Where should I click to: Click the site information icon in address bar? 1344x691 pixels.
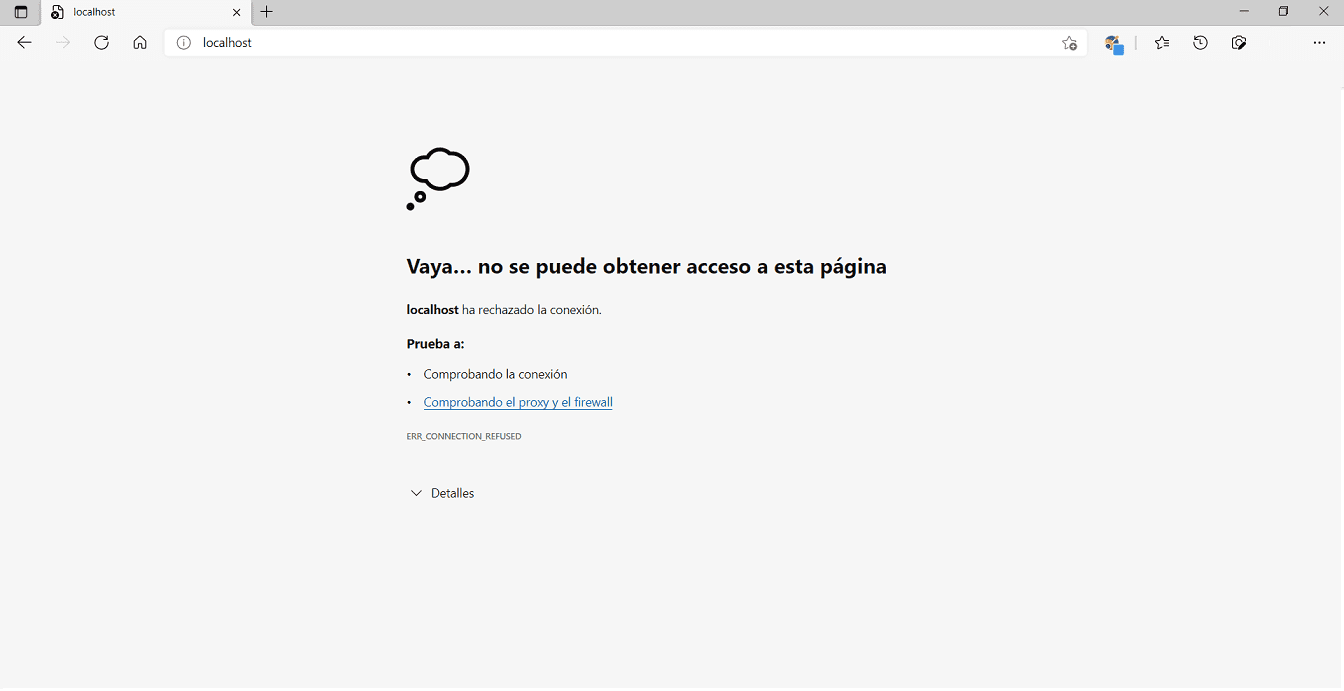(x=184, y=42)
